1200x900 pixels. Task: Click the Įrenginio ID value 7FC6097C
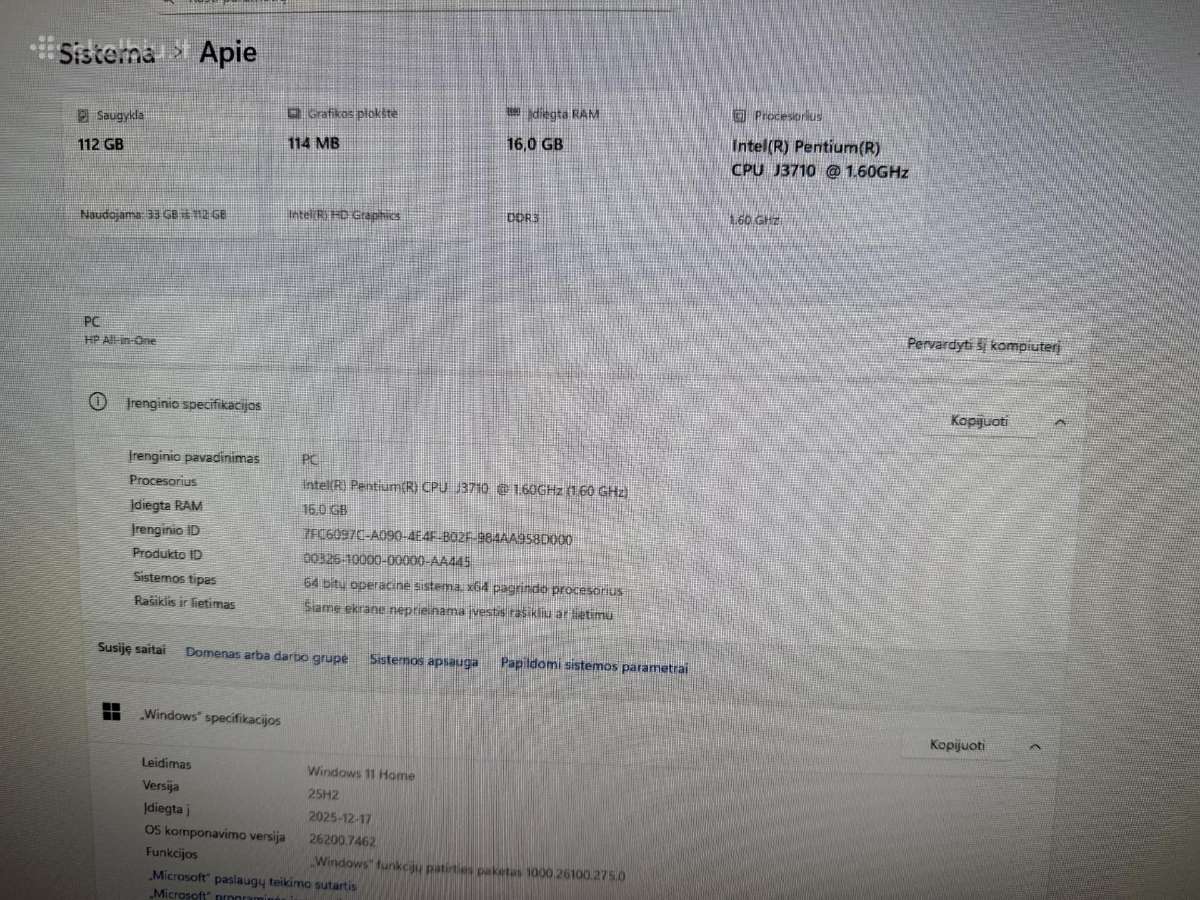[x=437, y=538]
